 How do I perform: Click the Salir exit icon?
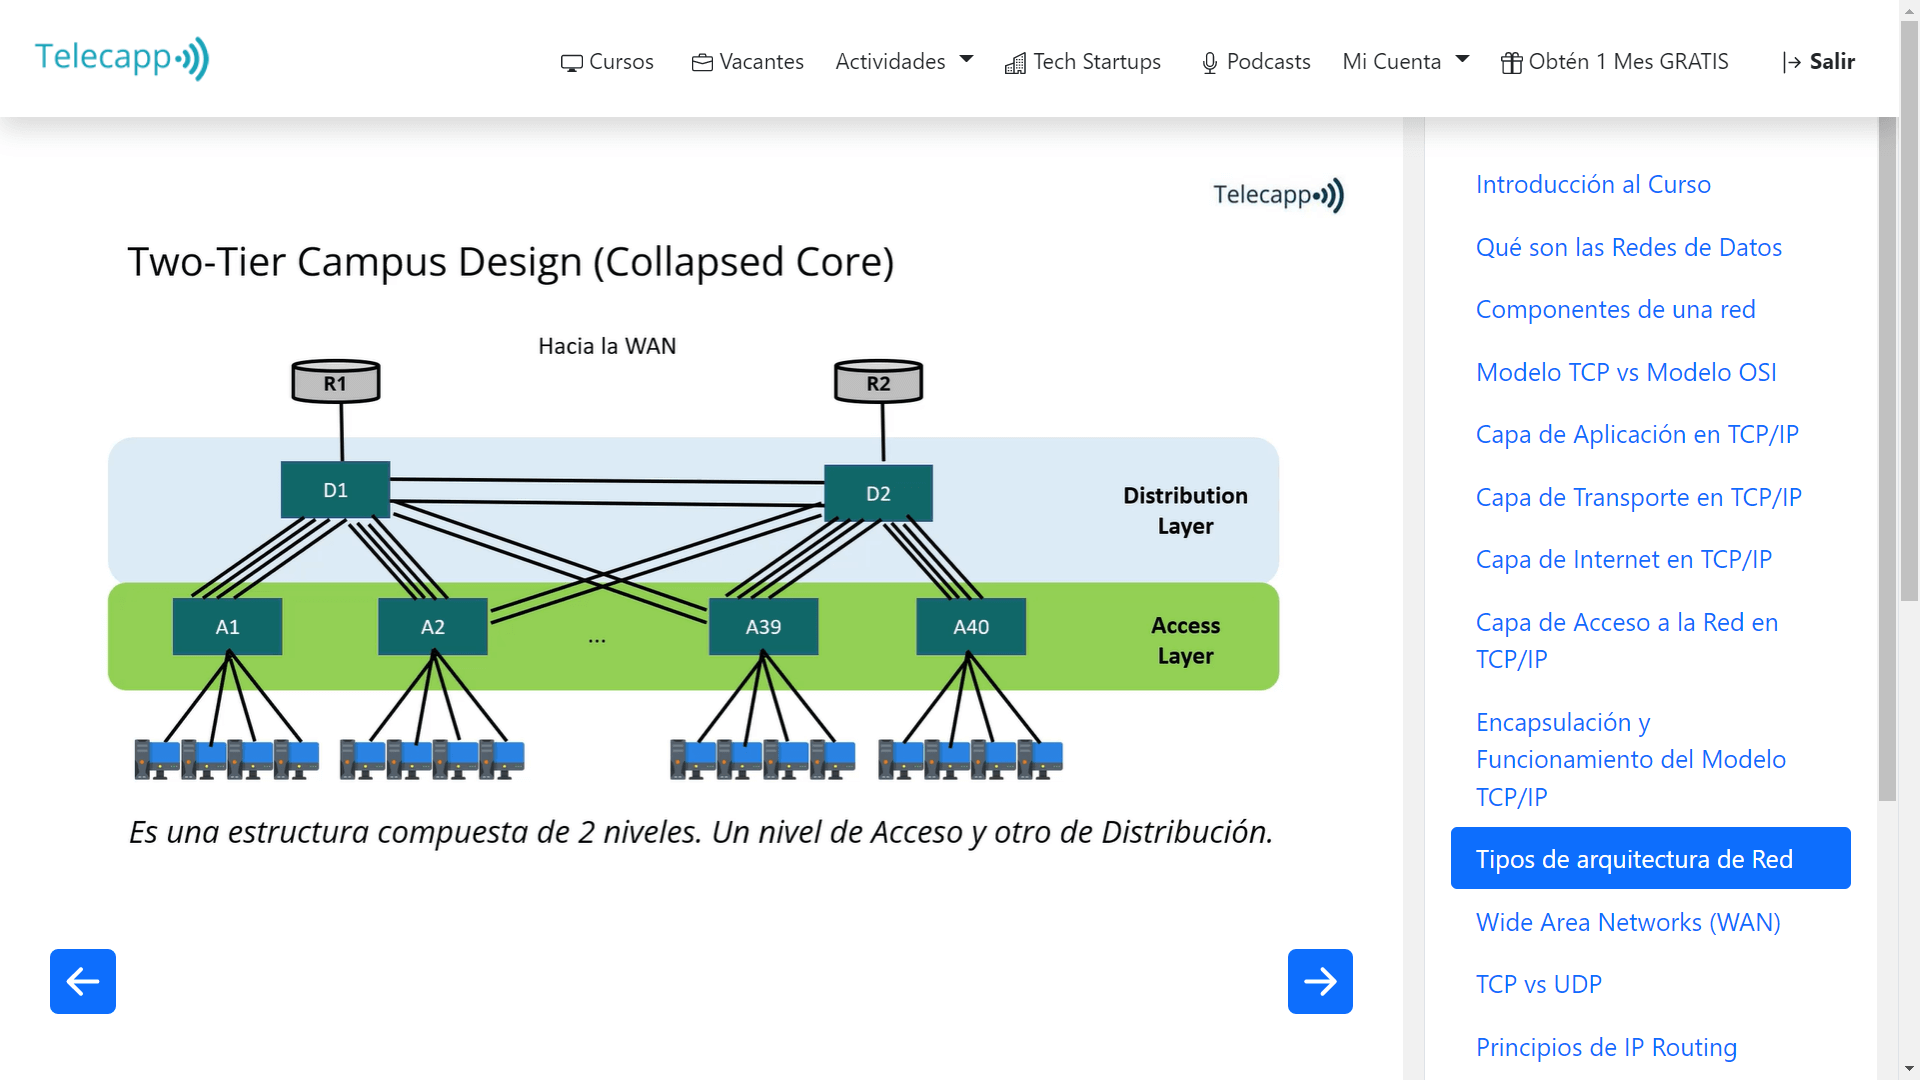1790,62
